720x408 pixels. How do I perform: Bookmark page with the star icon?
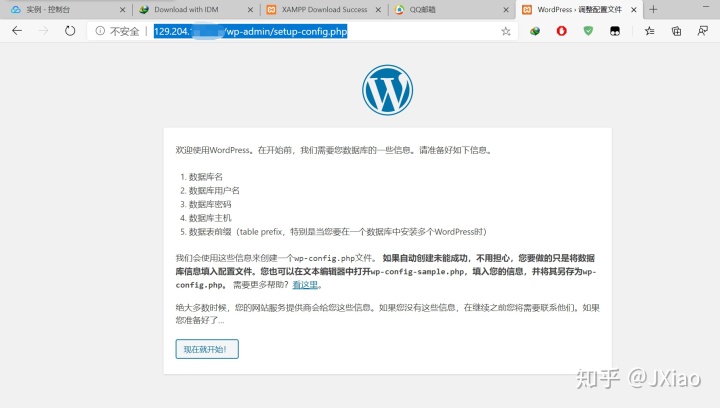pos(506,31)
